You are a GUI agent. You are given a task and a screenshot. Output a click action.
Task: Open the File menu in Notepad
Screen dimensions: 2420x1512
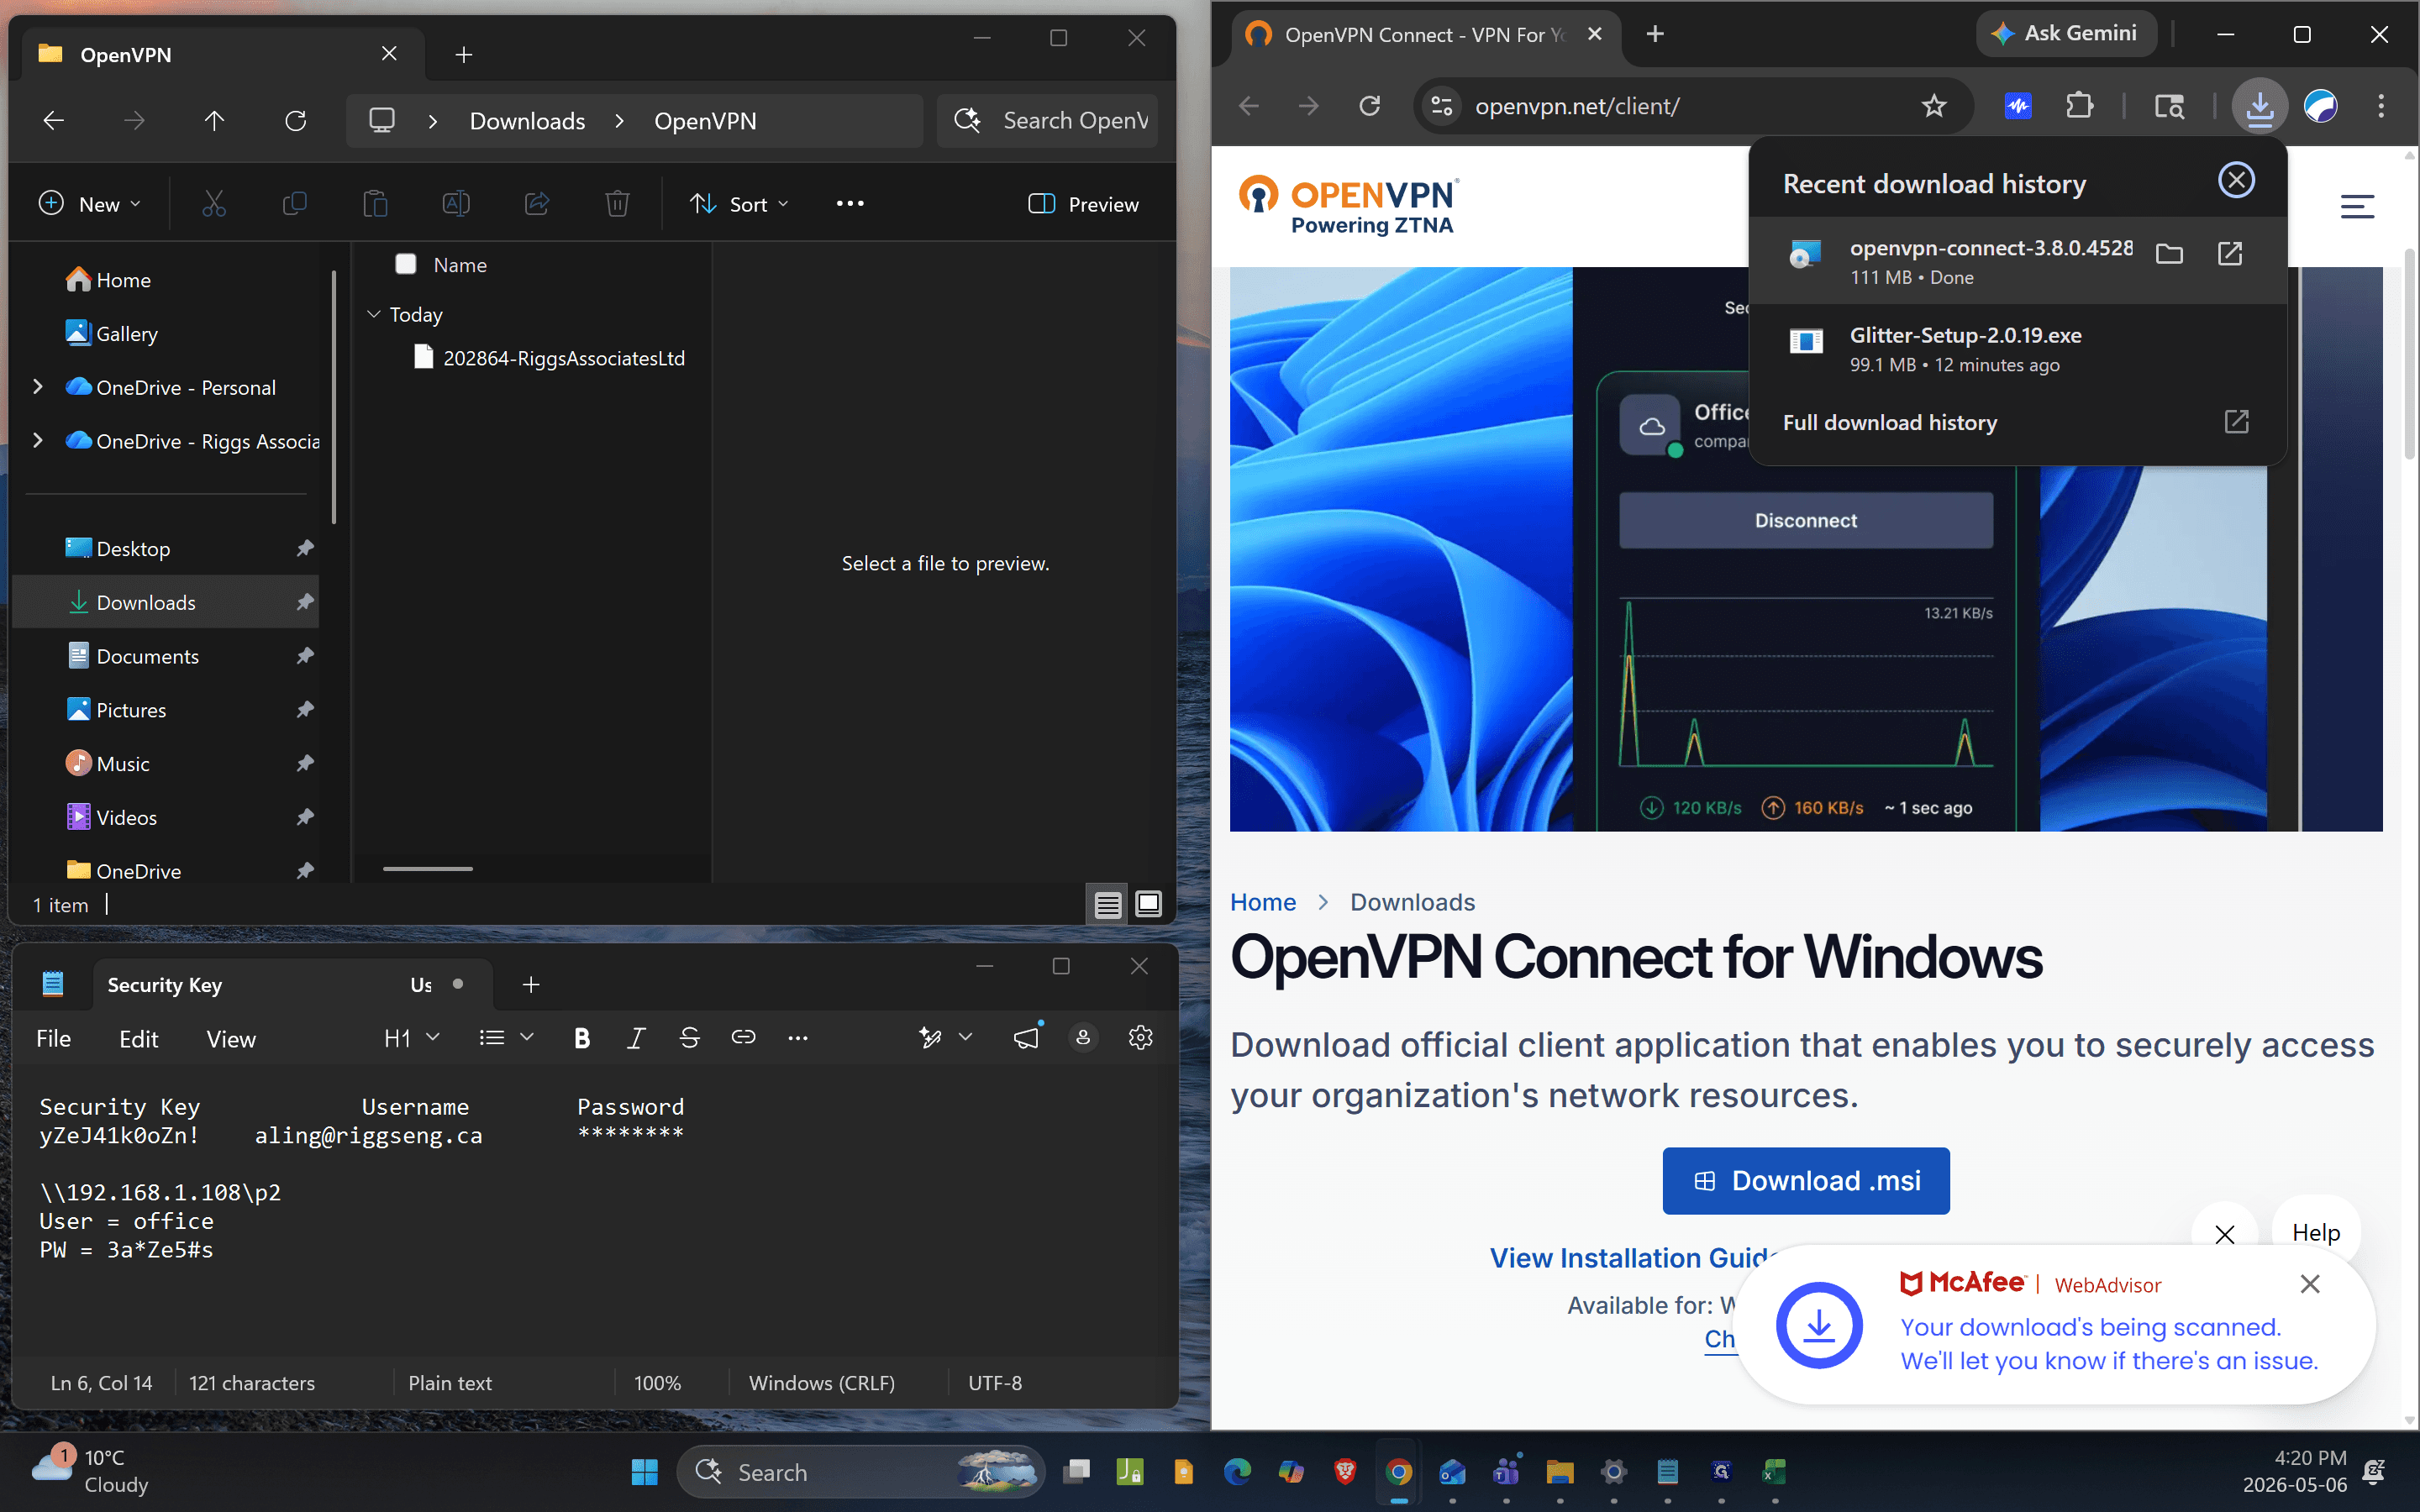coord(54,1039)
